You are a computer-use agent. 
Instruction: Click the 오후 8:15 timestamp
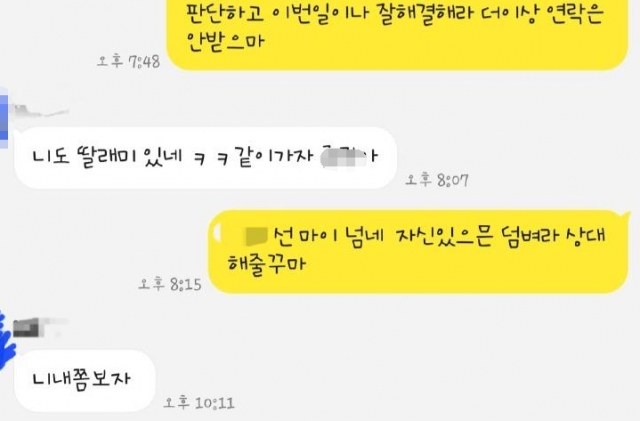(x=169, y=284)
